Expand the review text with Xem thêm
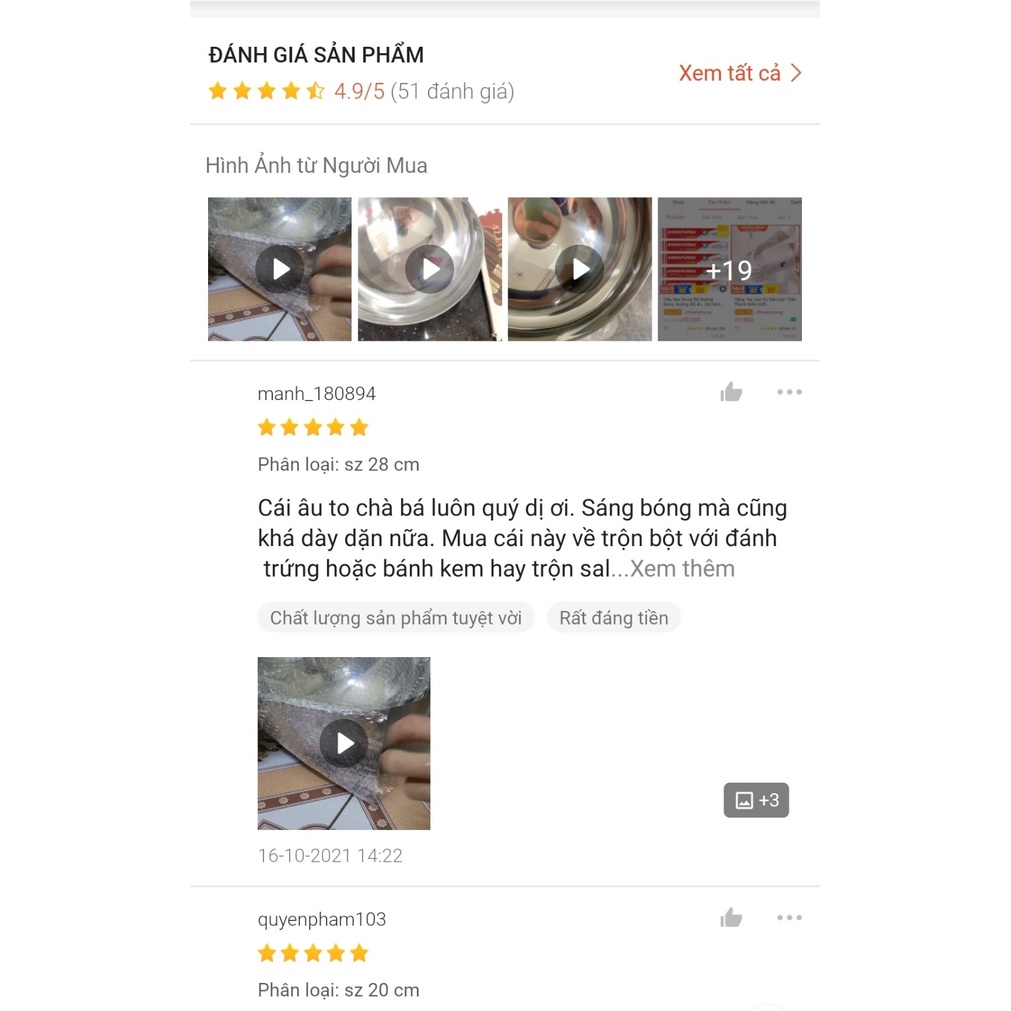Viewport: 1011px width, 1011px height. (x=682, y=569)
